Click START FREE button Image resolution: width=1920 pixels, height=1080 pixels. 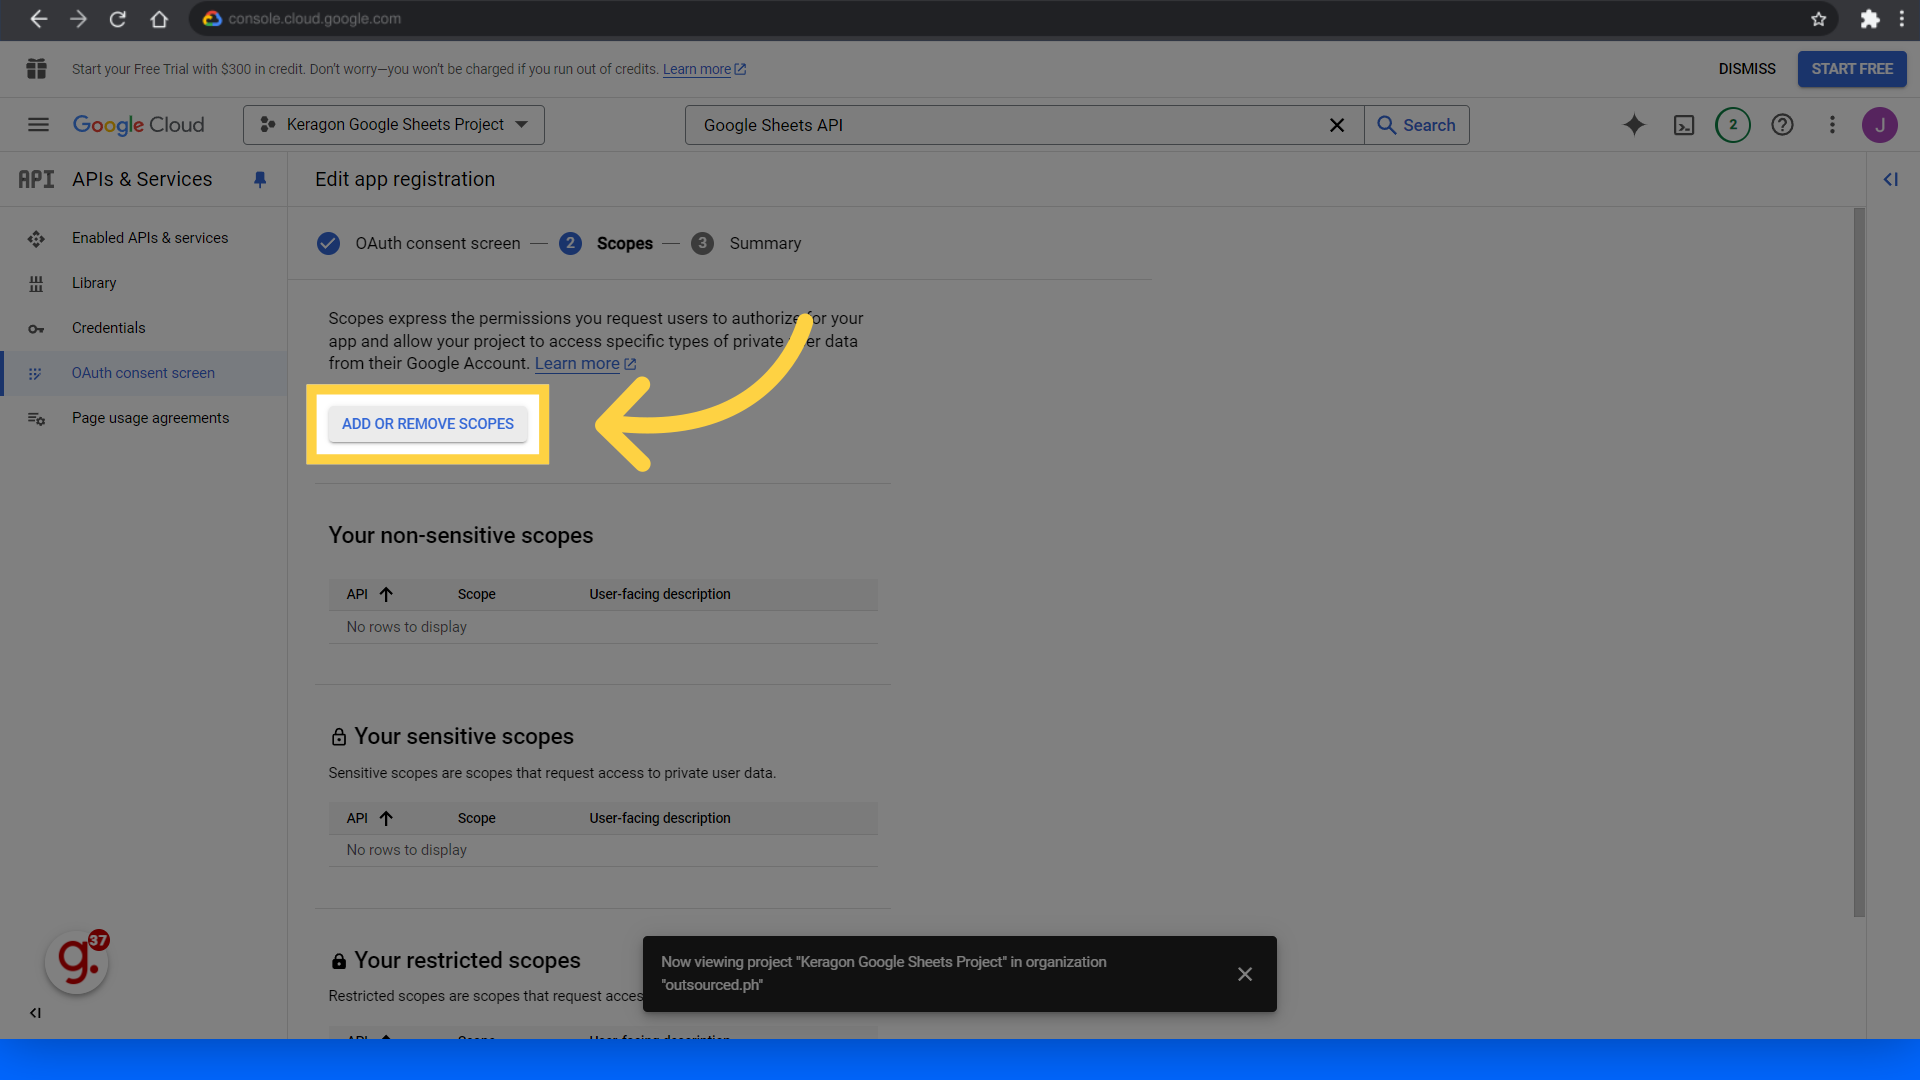1852,69
